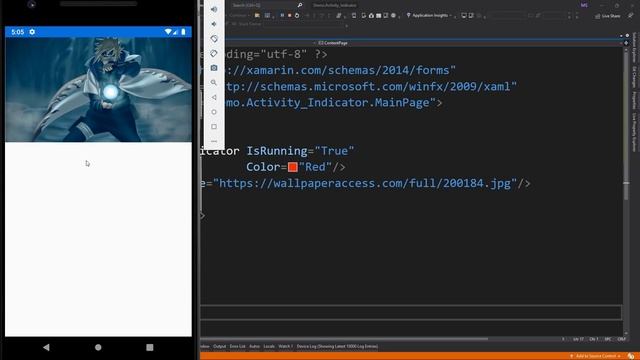Open the Autos tab
The height and width of the screenshot is (360, 640).
click(254, 347)
